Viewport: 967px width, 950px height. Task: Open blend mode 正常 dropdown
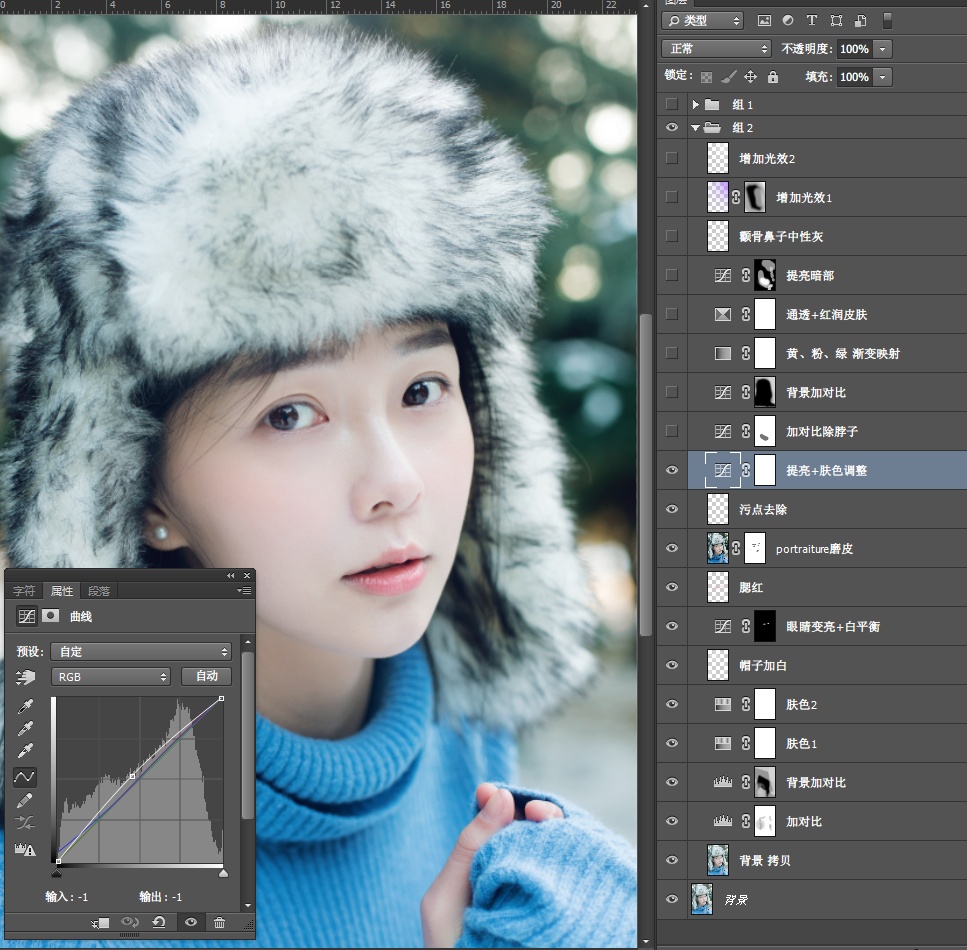coord(717,49)
